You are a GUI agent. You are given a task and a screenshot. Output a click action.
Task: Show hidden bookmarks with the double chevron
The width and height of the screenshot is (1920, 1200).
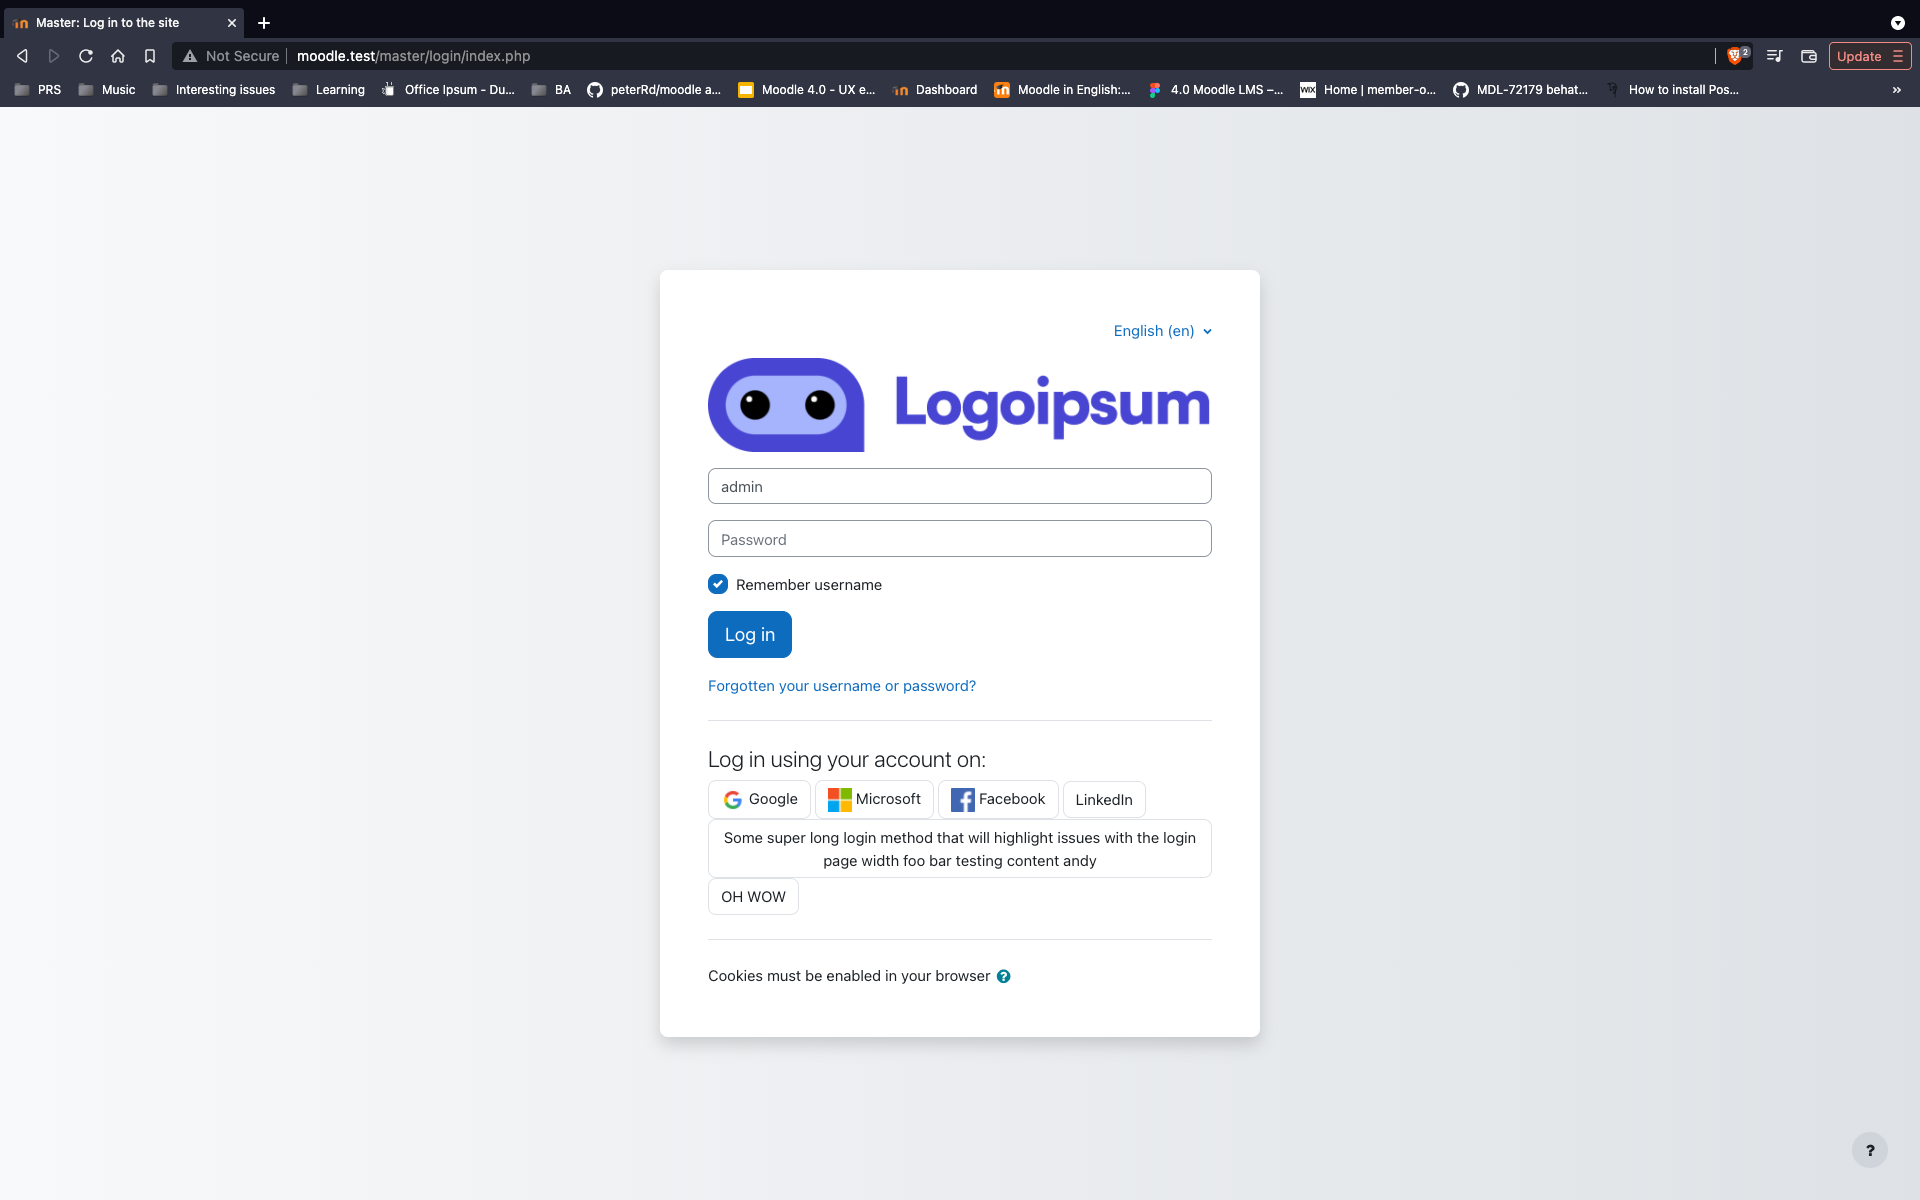[1897, 90]
